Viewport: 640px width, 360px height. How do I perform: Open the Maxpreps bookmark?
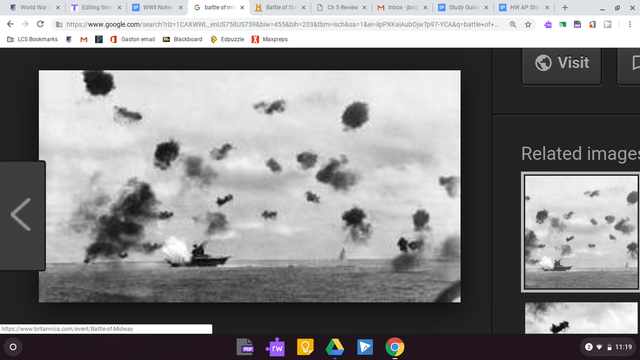click(269, 40)
